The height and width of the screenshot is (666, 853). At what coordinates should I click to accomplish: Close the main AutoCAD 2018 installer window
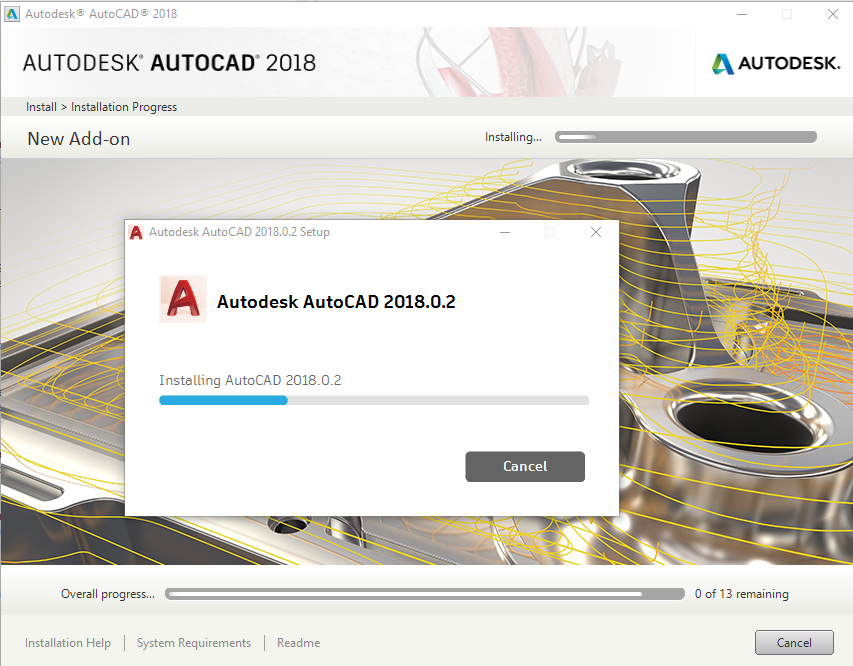(832, 14)
